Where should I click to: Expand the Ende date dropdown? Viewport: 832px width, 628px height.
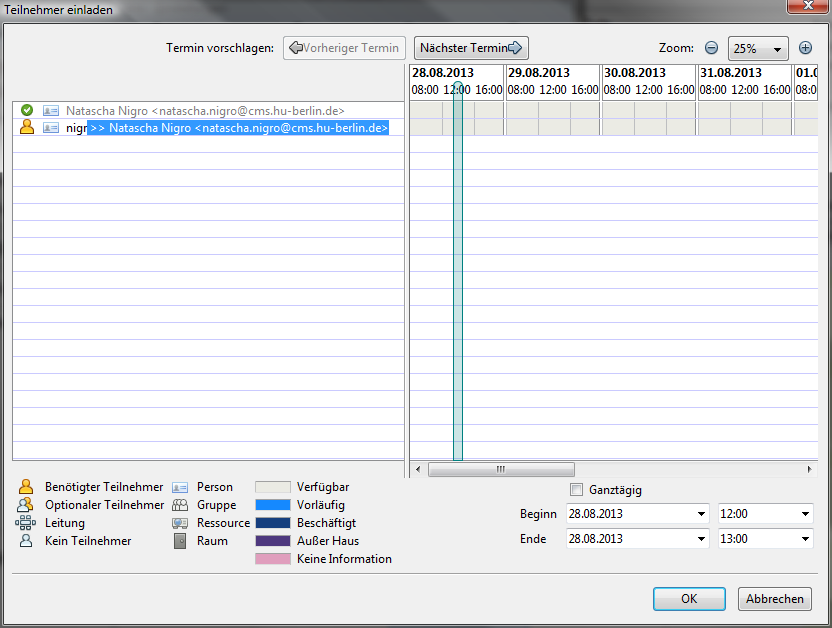701,538
